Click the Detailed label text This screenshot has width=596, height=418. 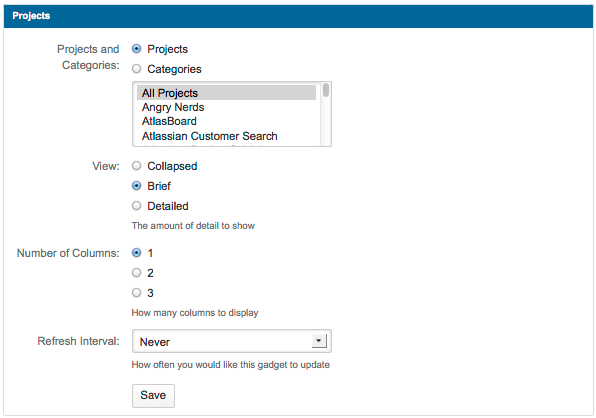click(168, 206)
